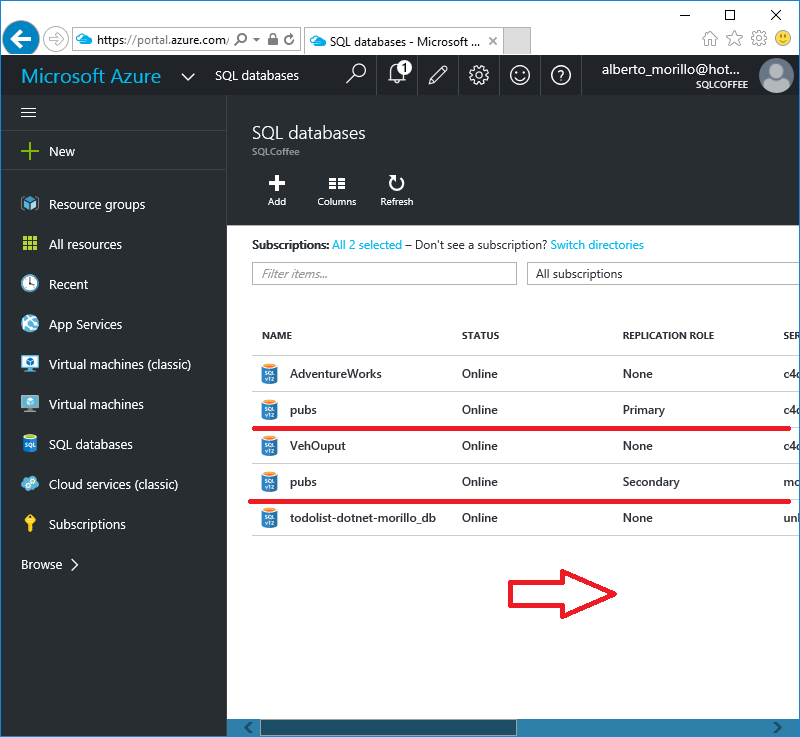
Task: Click the horizontal scrollbar left arrow
Action: 248,727
